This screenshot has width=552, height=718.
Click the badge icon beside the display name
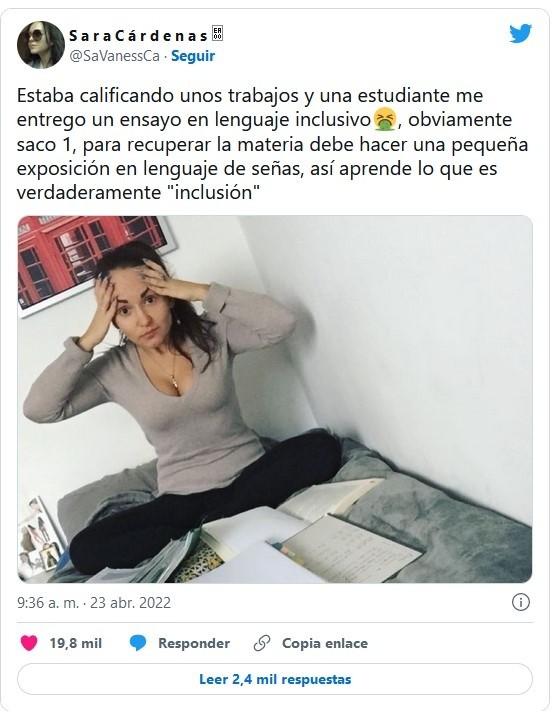[218, 34]
